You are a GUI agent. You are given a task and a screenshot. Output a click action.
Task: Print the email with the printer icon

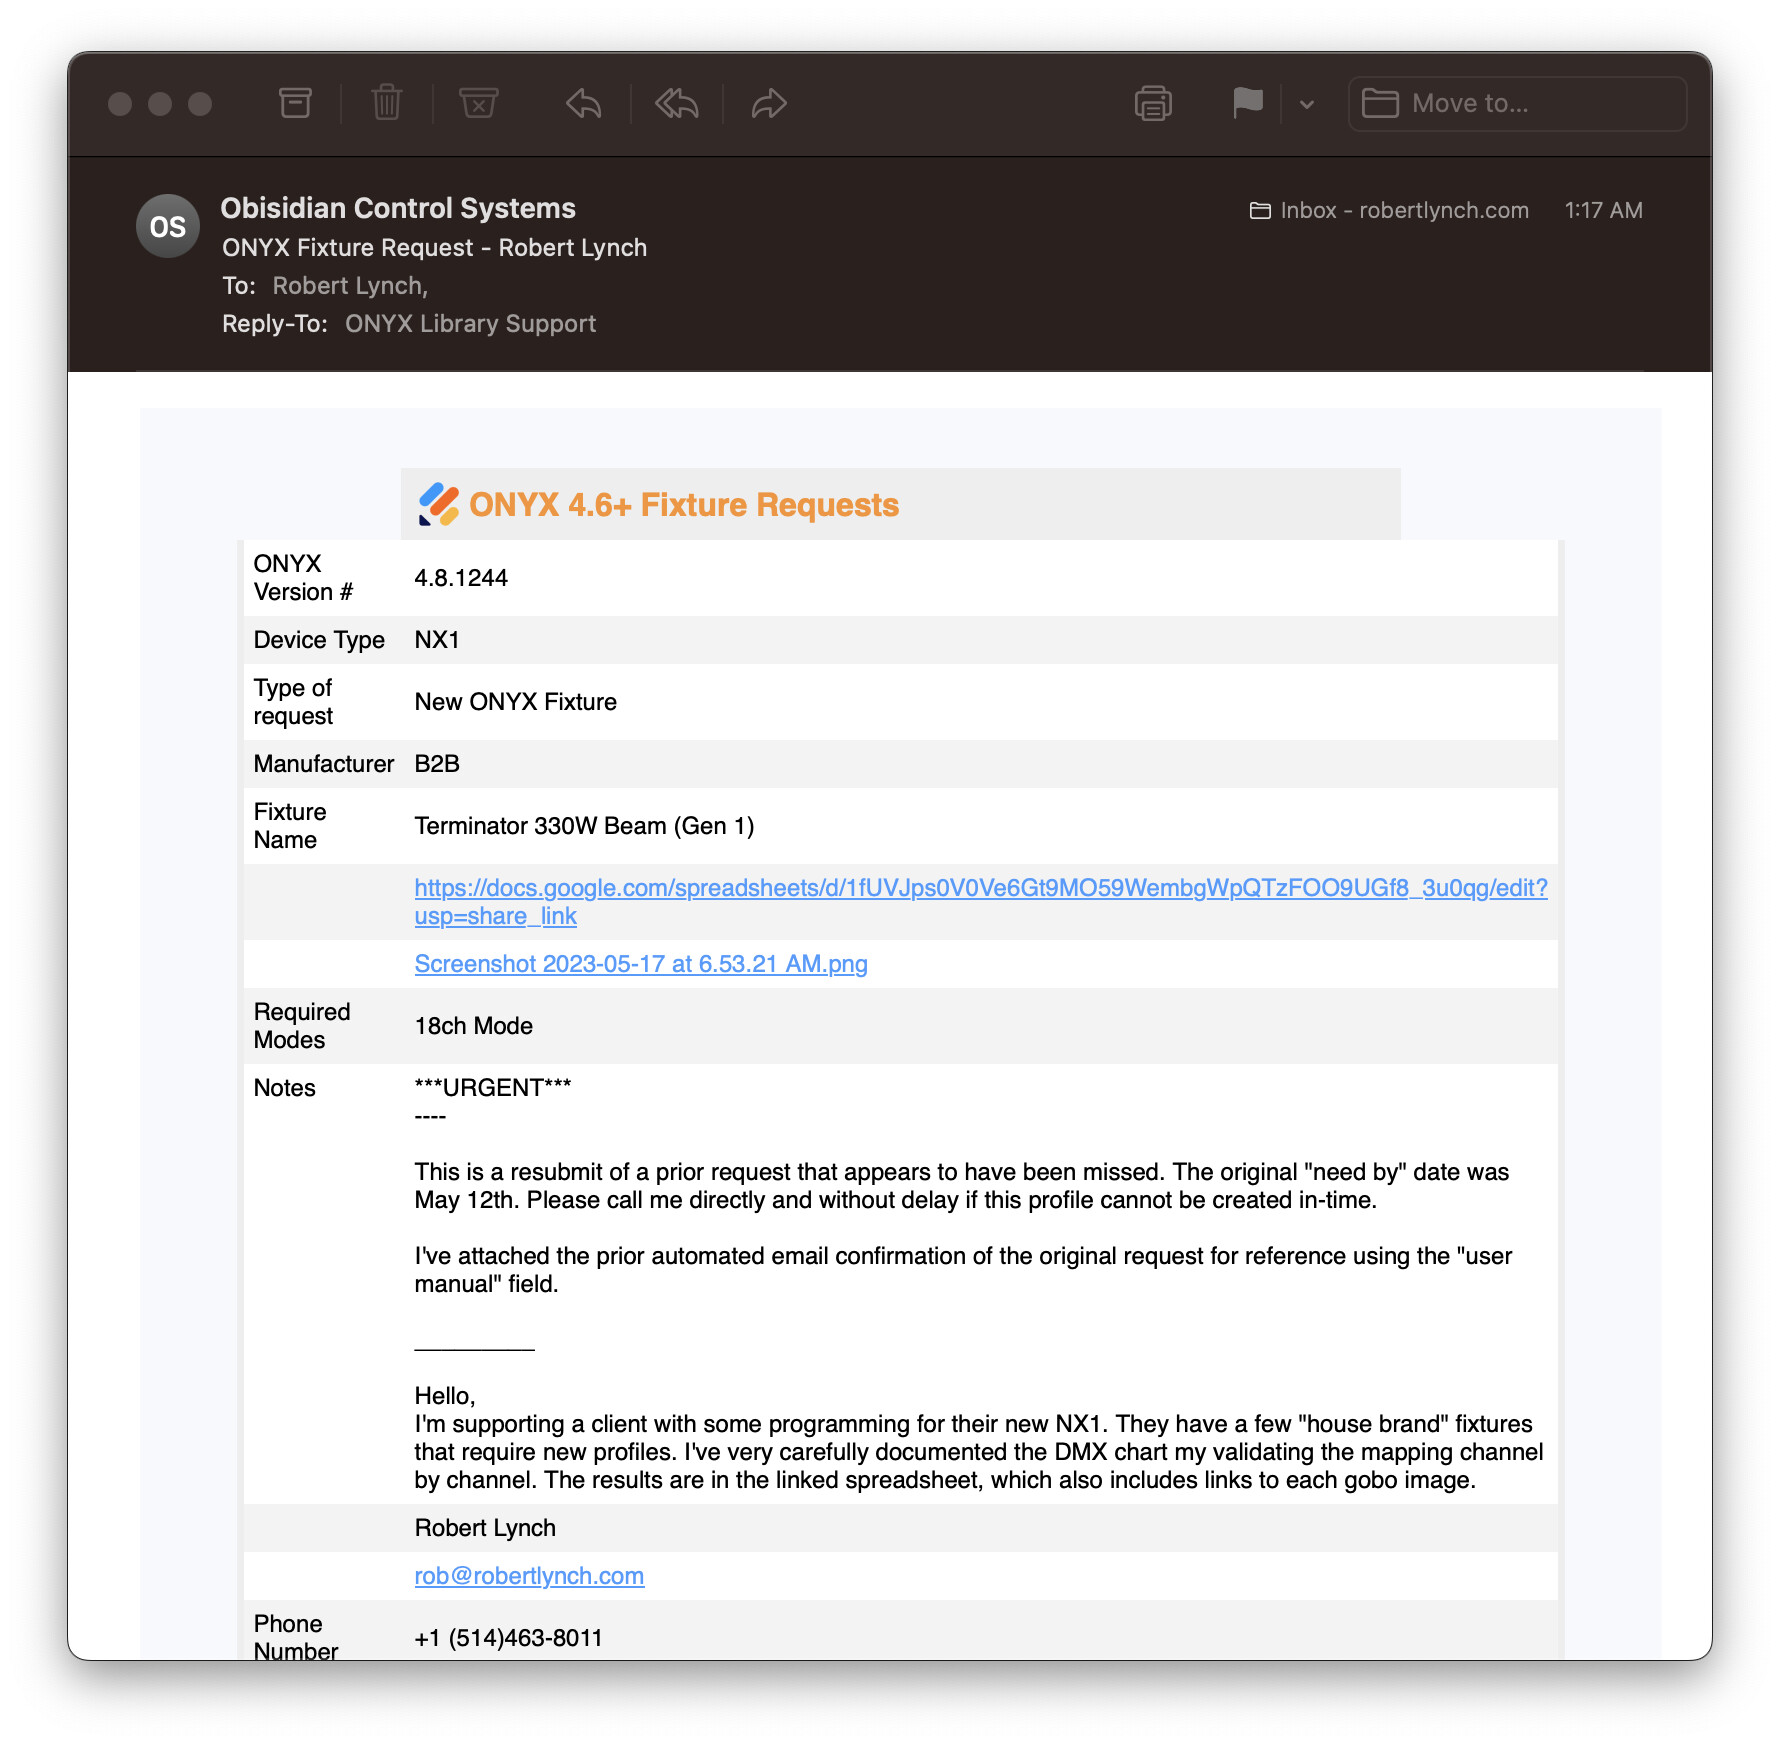pos(1153,103)
